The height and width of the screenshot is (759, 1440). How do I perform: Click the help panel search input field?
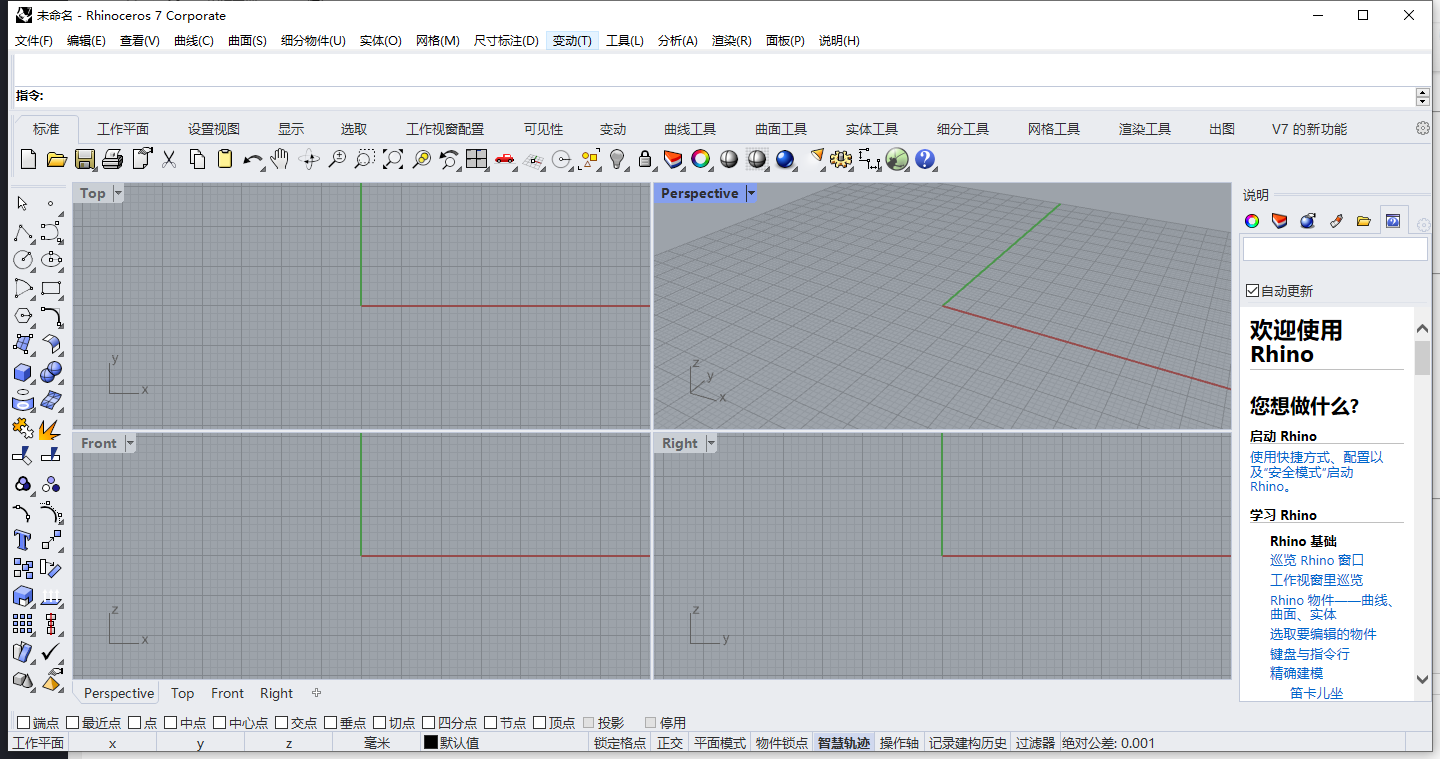[1334, 249]
